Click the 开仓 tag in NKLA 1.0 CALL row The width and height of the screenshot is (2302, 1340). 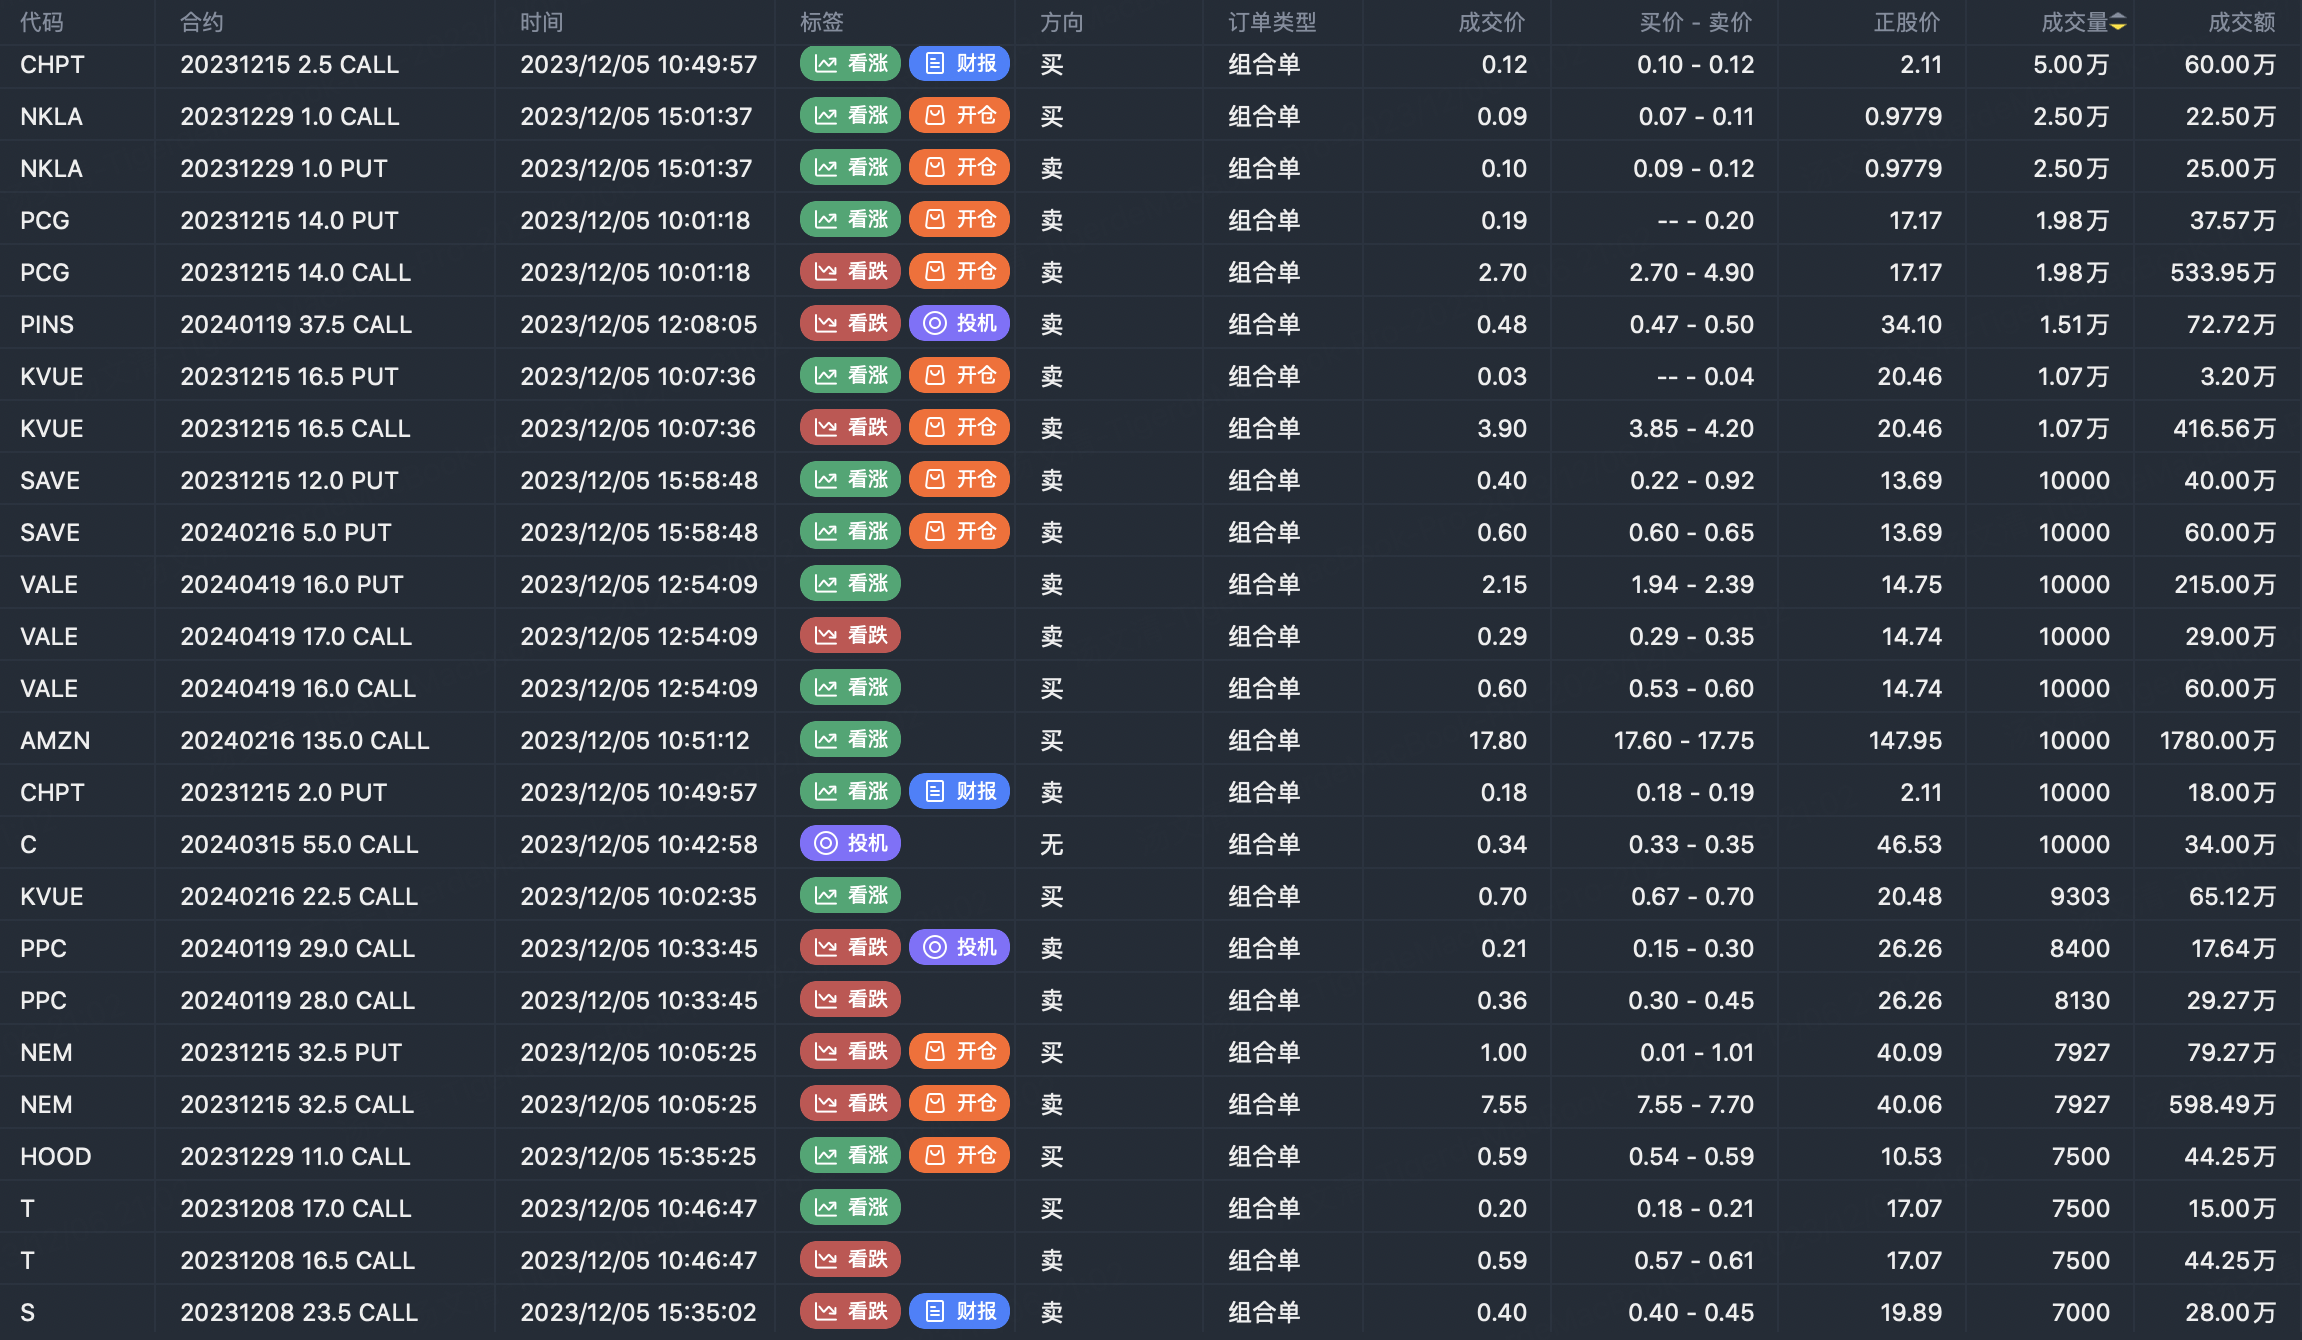[959, 116]
